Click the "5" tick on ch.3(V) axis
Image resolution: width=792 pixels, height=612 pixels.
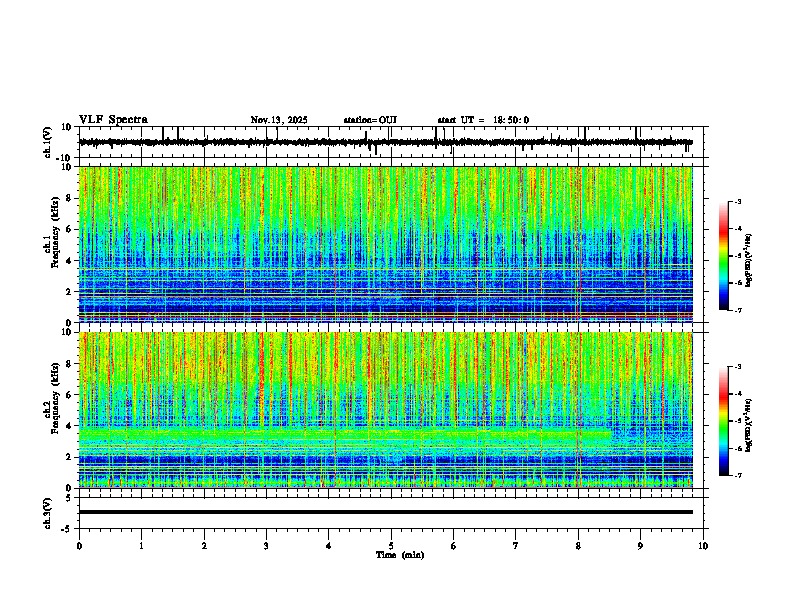pos(69,498)
